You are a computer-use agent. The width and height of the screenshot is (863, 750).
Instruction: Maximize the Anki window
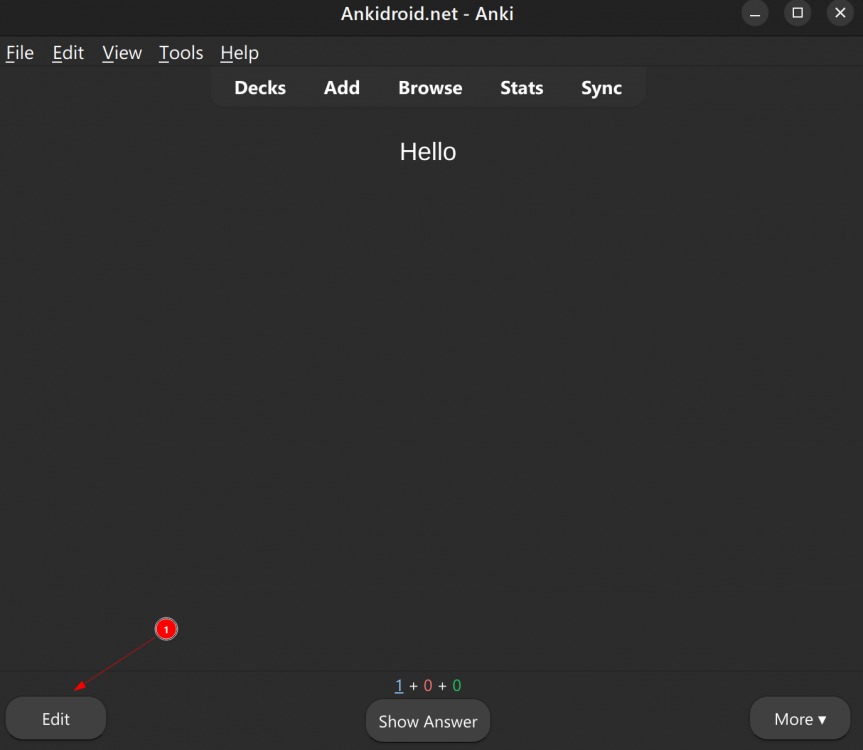pyautogui.click(x=797, y=13)
